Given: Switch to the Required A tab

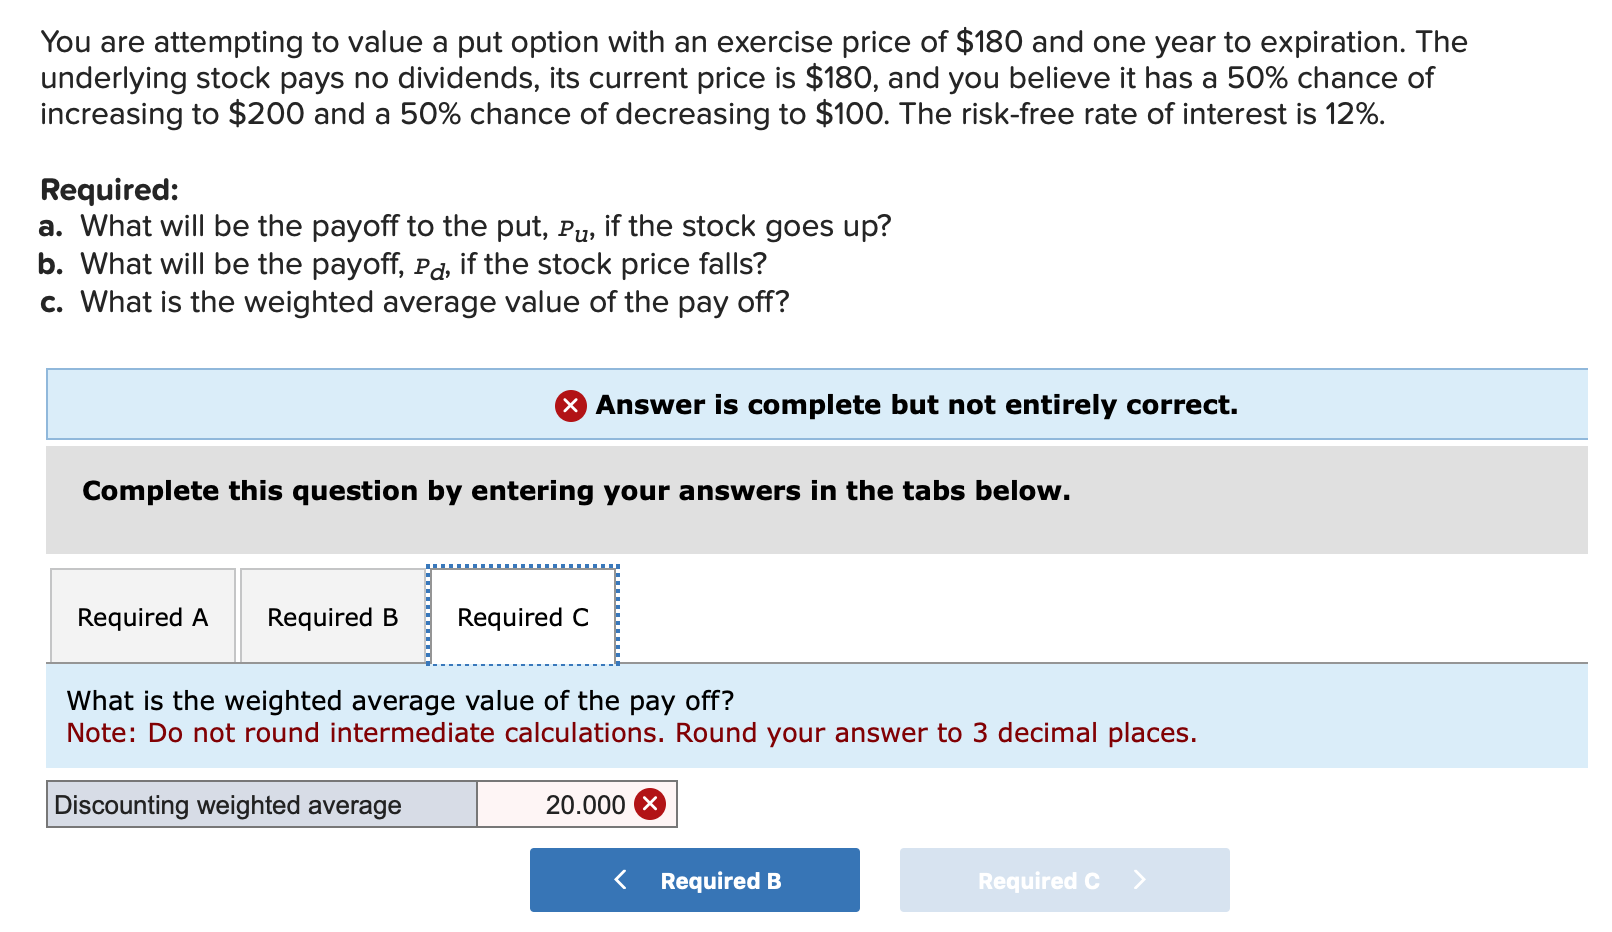Looking at the screenshot, I should tap(141, 616).
